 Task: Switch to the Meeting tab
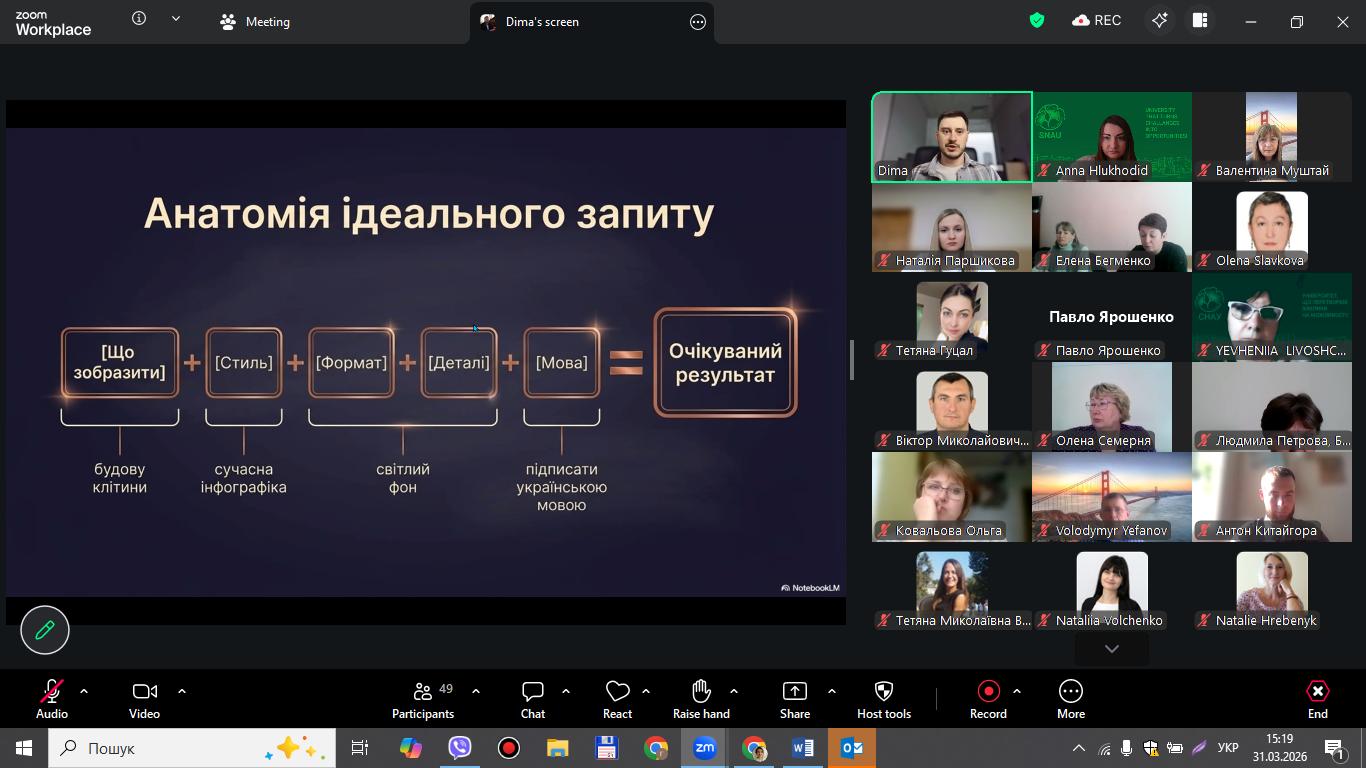click(x=254, y=21)
